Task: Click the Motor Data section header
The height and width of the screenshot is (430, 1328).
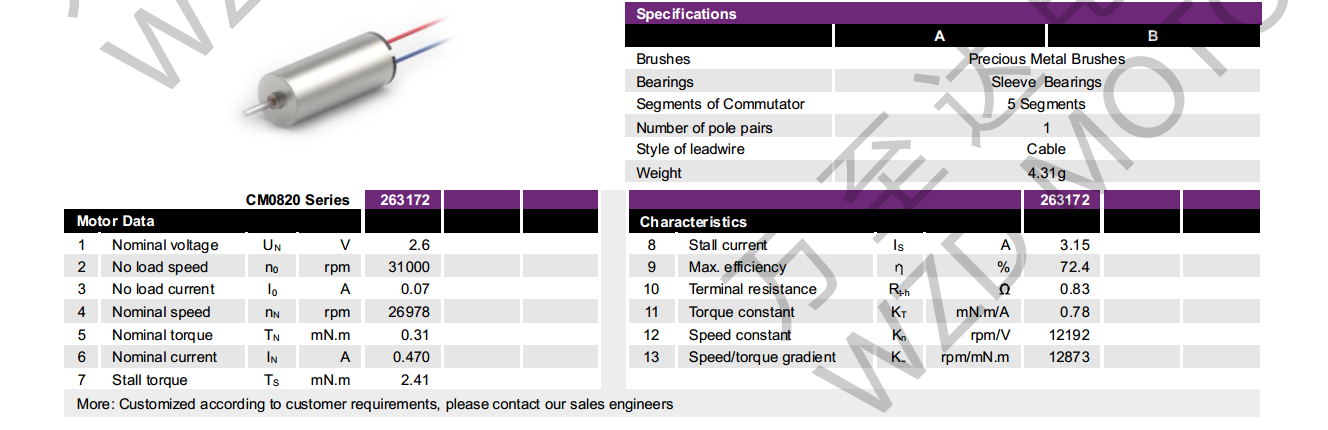Action: tap(116, 221)
